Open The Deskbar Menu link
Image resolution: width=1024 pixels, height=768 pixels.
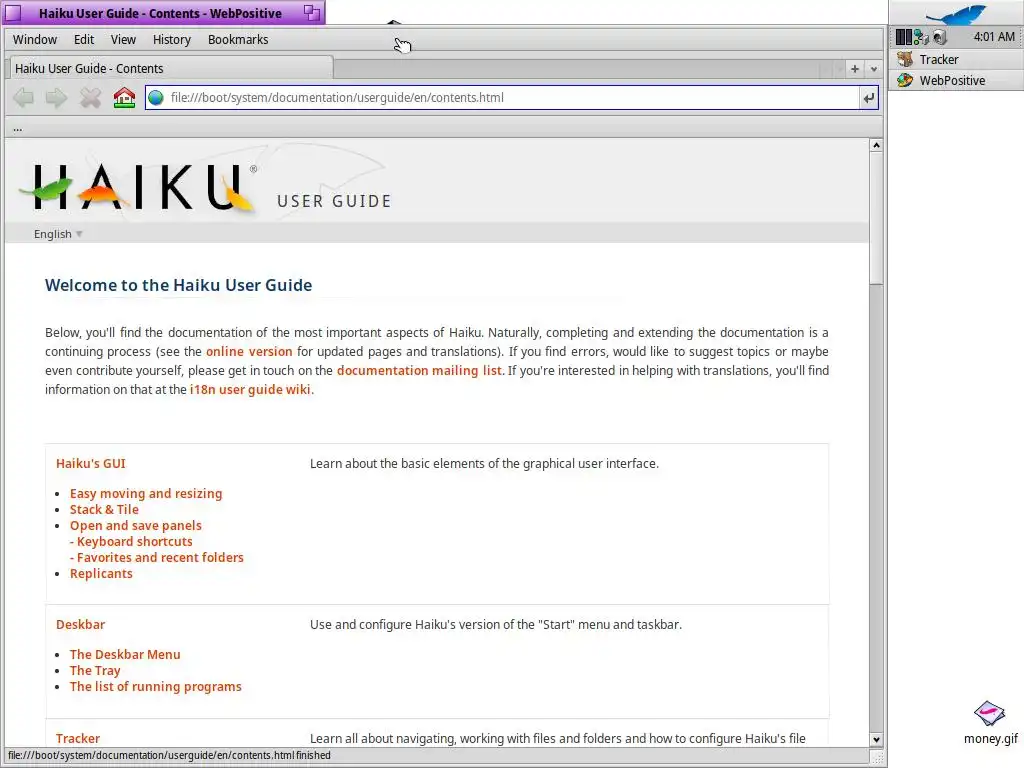pos(125,654)
